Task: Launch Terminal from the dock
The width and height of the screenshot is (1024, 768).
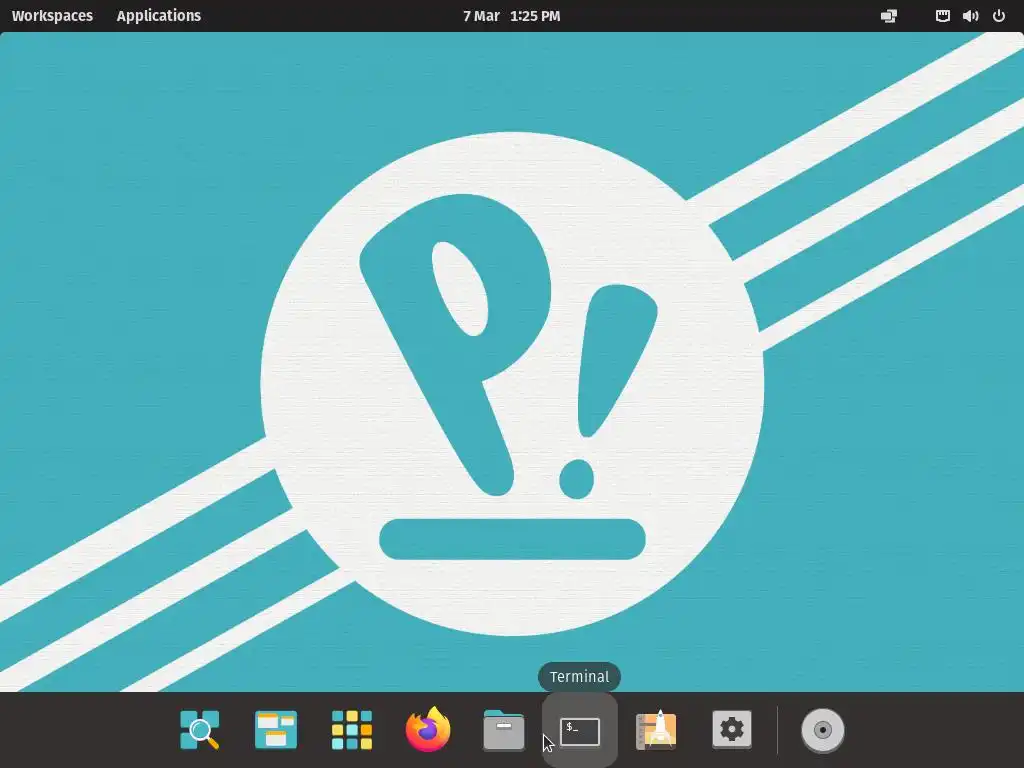Action: [580, 731]
